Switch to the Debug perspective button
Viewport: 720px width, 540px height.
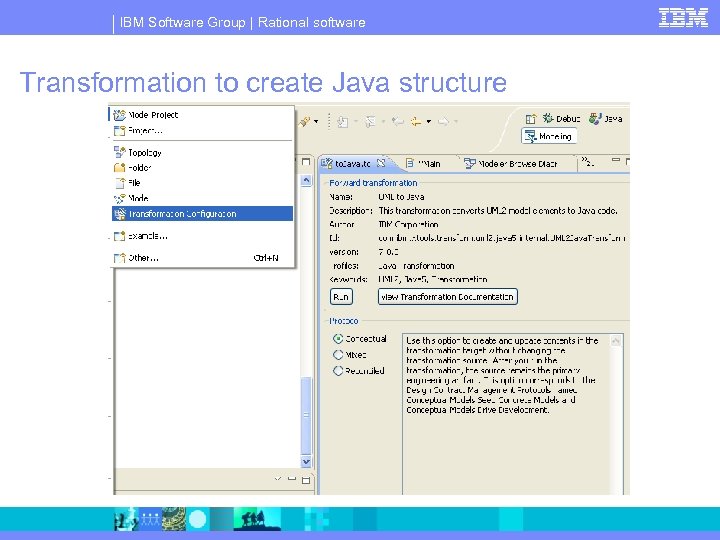[x=562, y=118]
